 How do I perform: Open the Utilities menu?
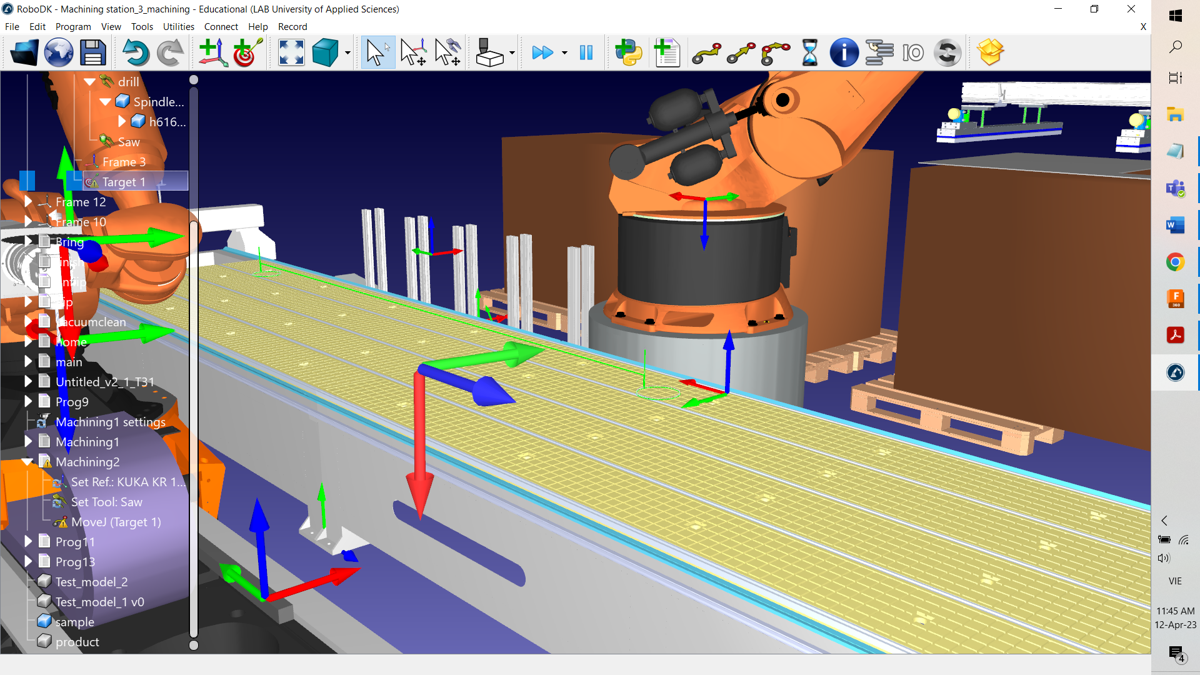point(178,27)
